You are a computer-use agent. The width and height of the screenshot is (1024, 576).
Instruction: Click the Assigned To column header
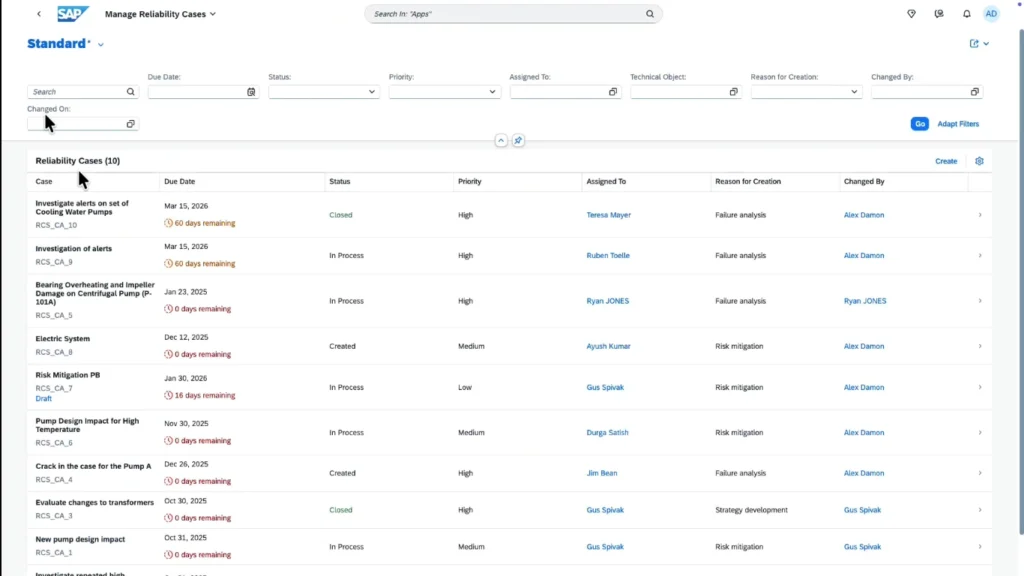click(606, 182)
